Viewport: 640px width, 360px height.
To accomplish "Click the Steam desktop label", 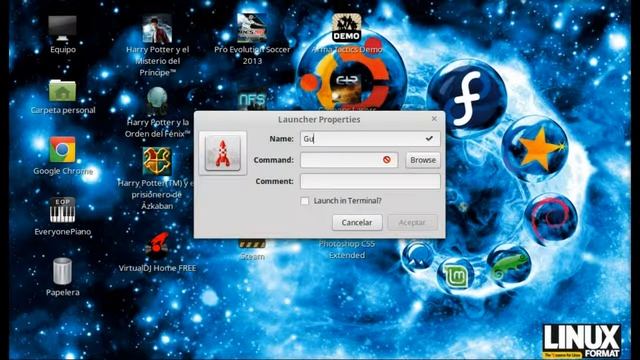I will [252, 257].
